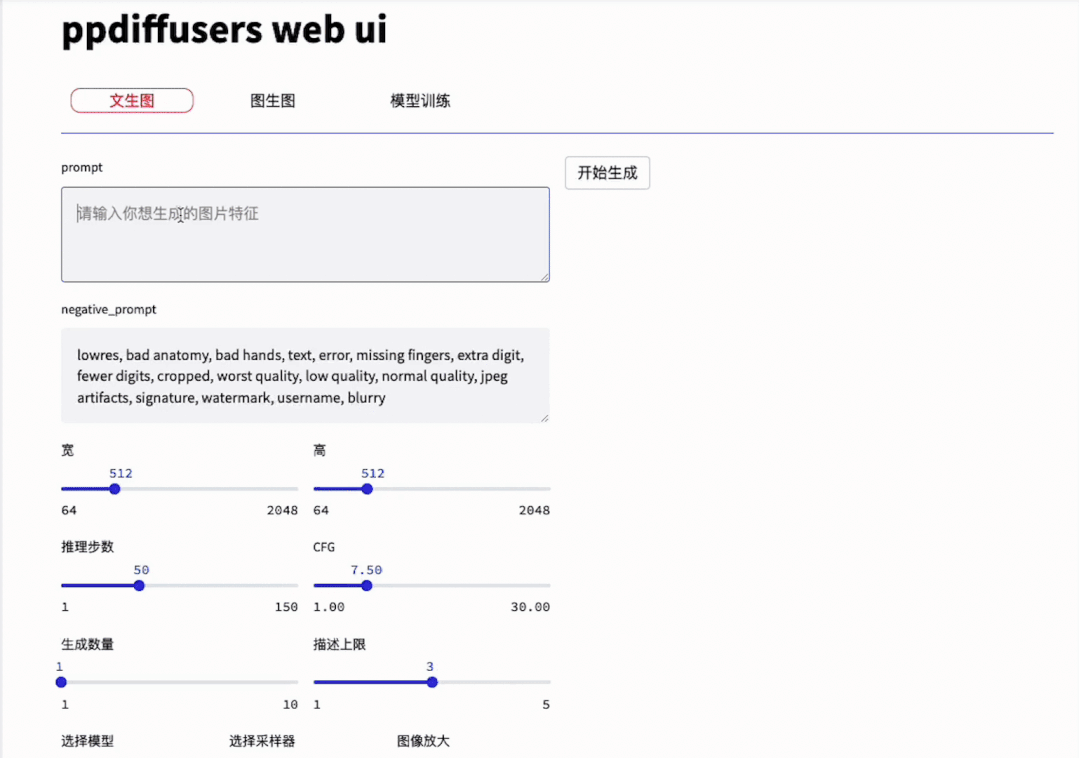1079x758 pixels.
Task: Switch to the 模型训练 tab
Action: pos(420,100)
